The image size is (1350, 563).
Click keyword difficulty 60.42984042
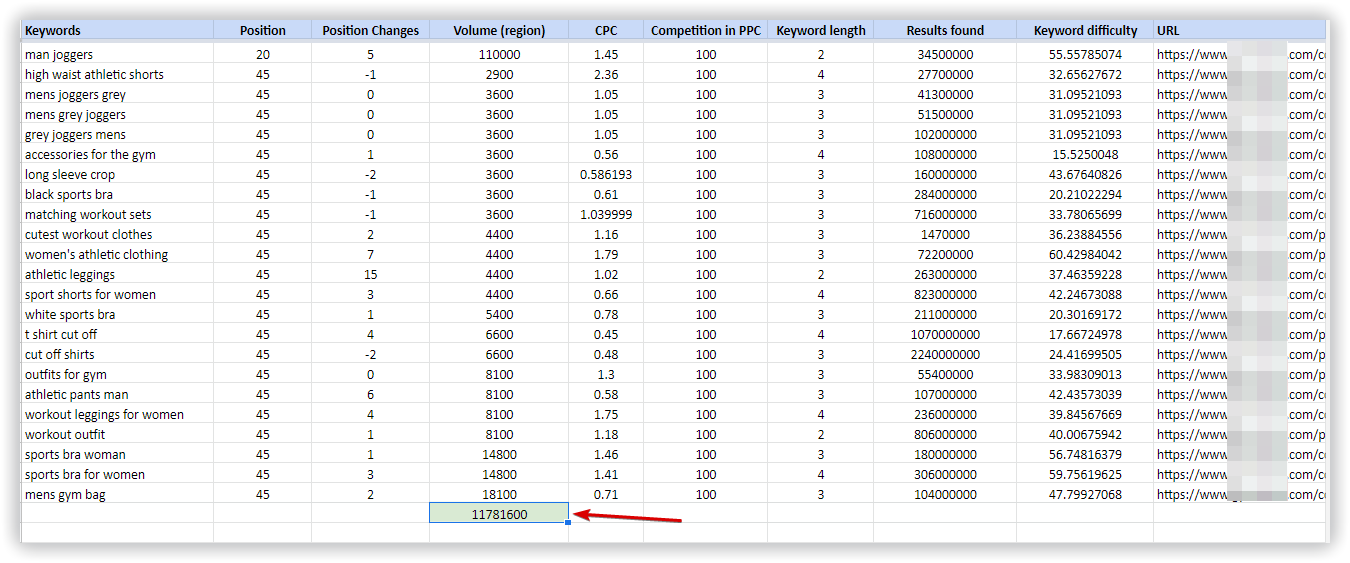click(x=1085, y=254)
